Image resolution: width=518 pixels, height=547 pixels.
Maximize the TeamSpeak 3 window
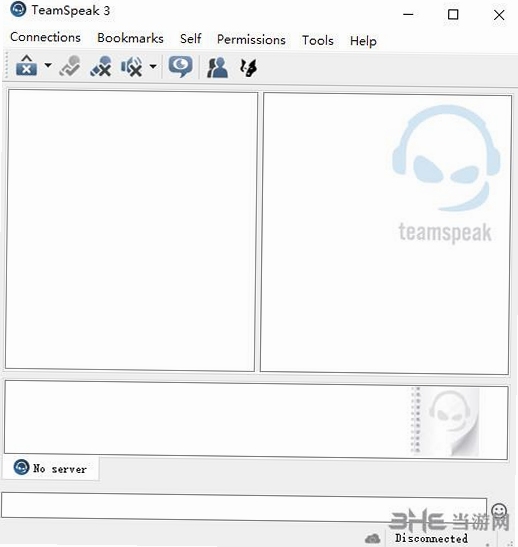(453, 14)
